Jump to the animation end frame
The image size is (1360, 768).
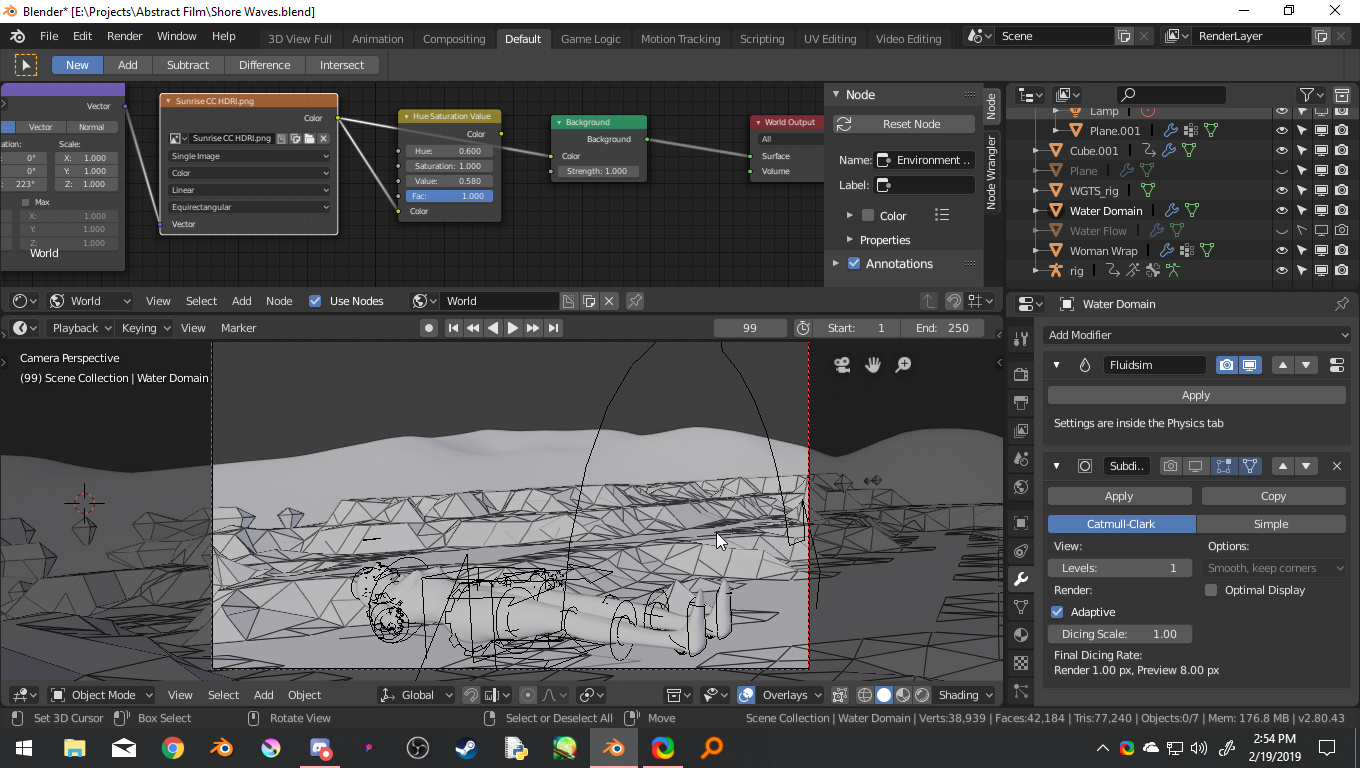553,328
